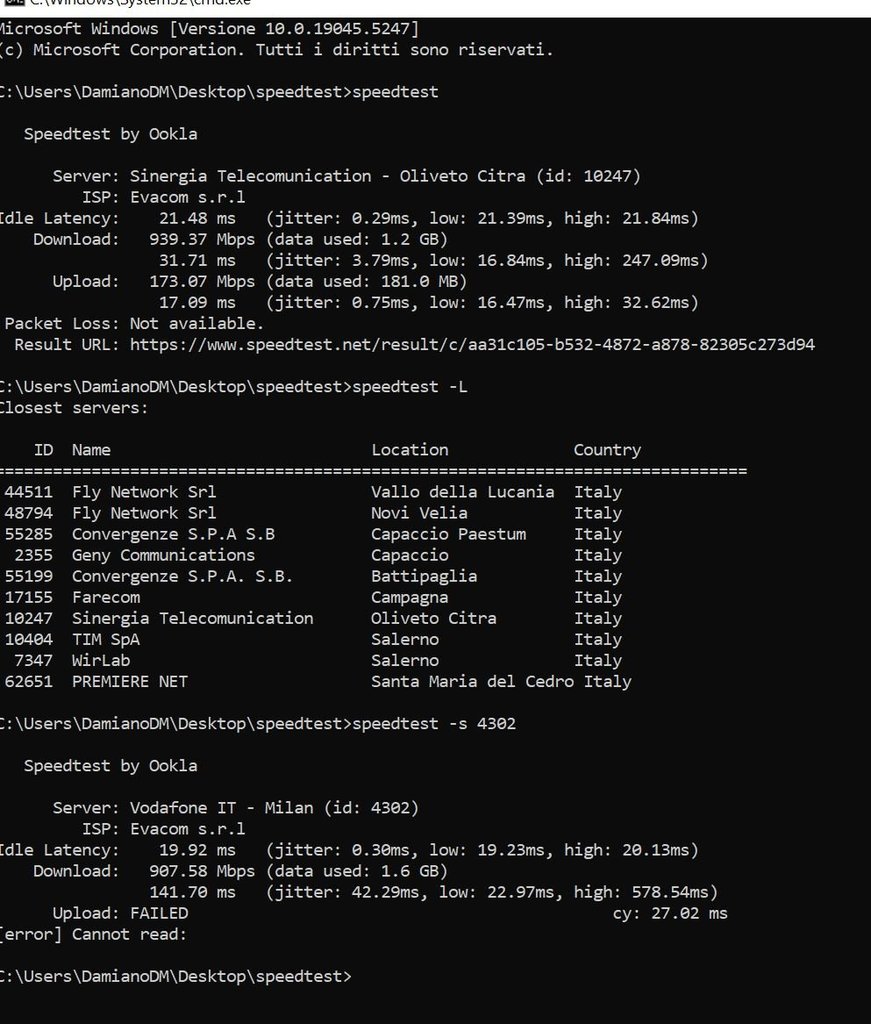Screen dimensions: 871x1024
Task: Click the Location column header
Action: 410,450
